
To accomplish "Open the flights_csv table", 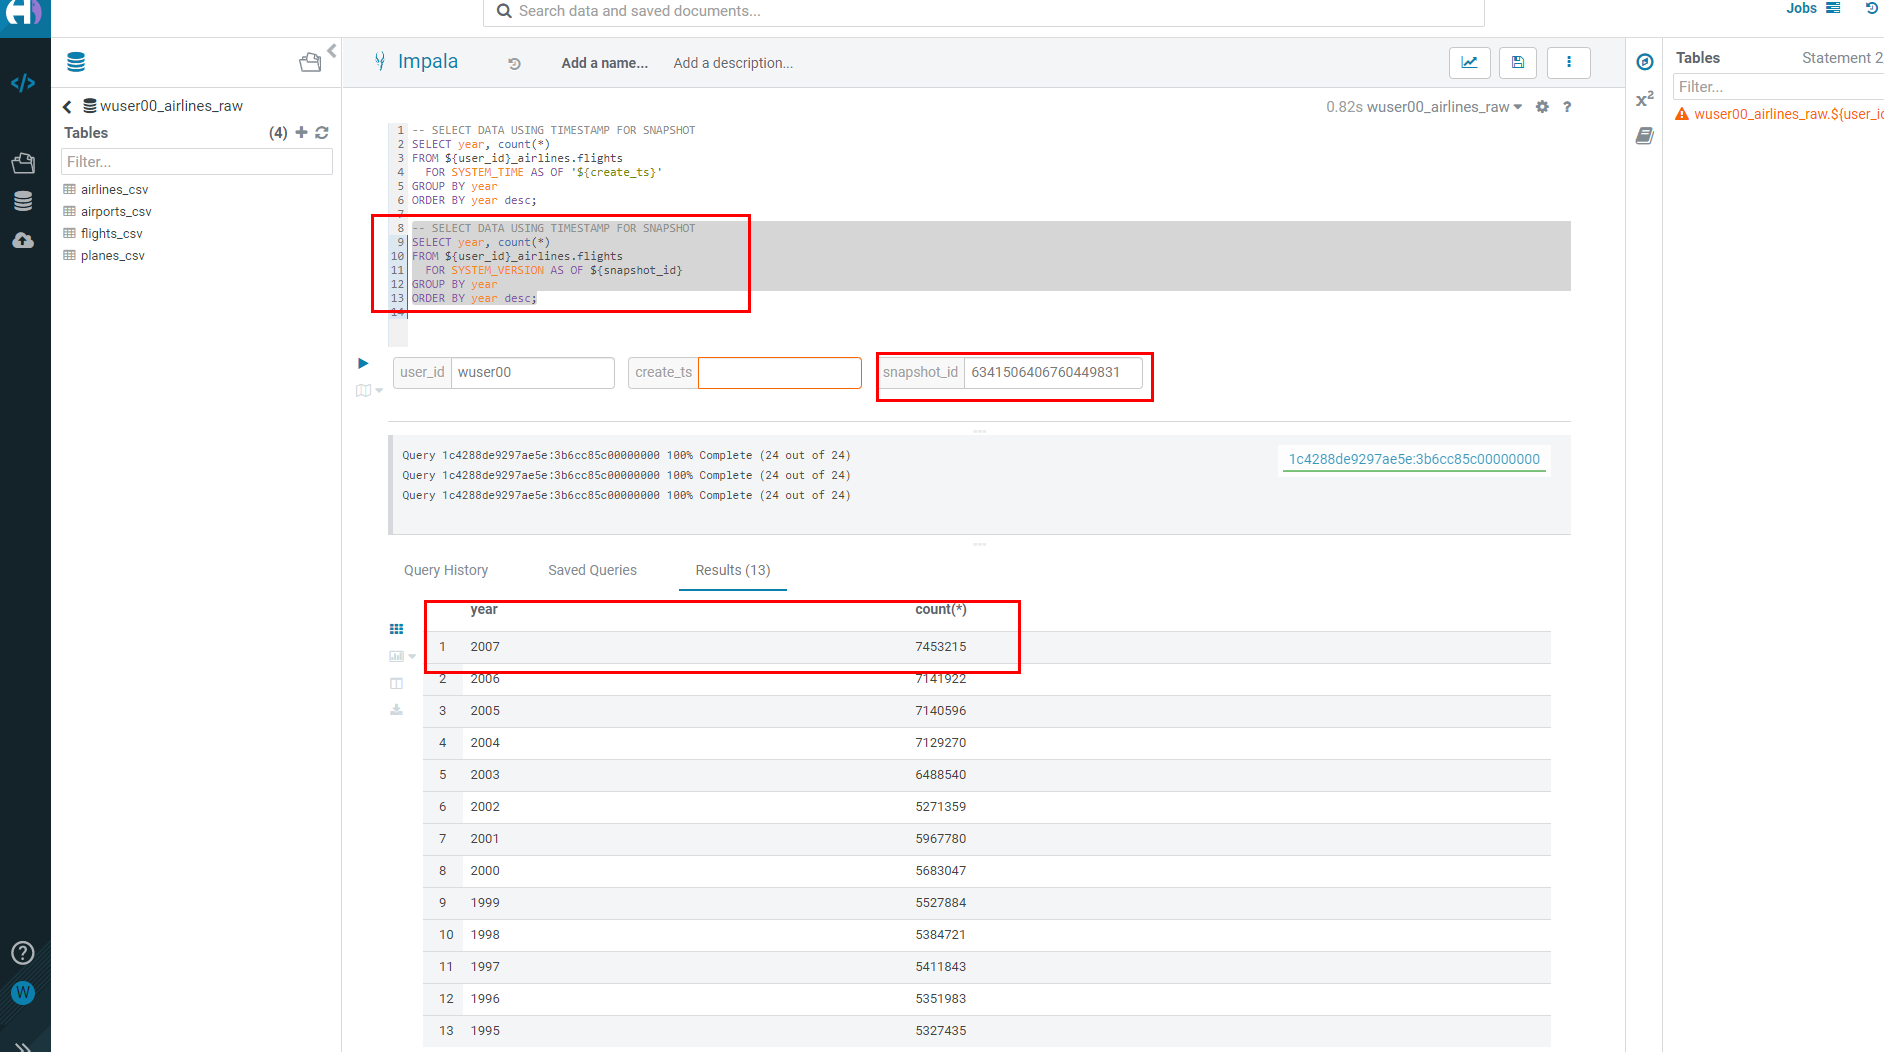I will click(111, 234).
